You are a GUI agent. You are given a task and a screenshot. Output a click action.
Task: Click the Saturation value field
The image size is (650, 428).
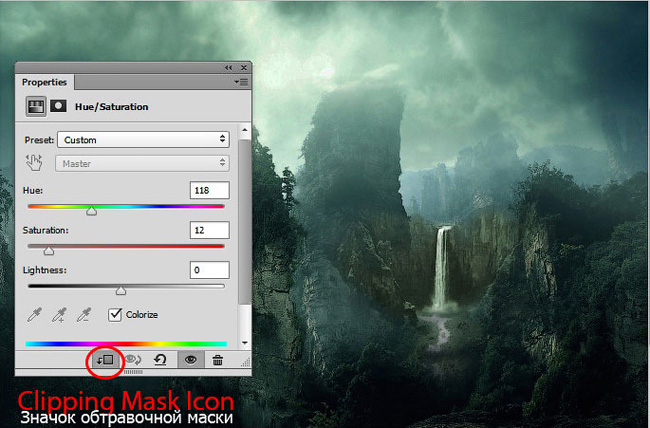(x=209, y=230)
